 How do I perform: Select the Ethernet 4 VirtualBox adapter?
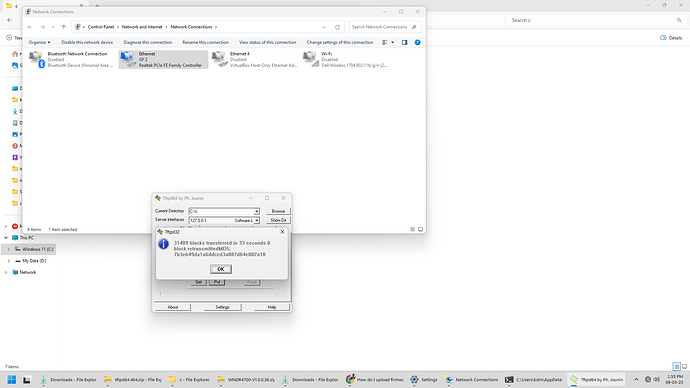(254, 59)
